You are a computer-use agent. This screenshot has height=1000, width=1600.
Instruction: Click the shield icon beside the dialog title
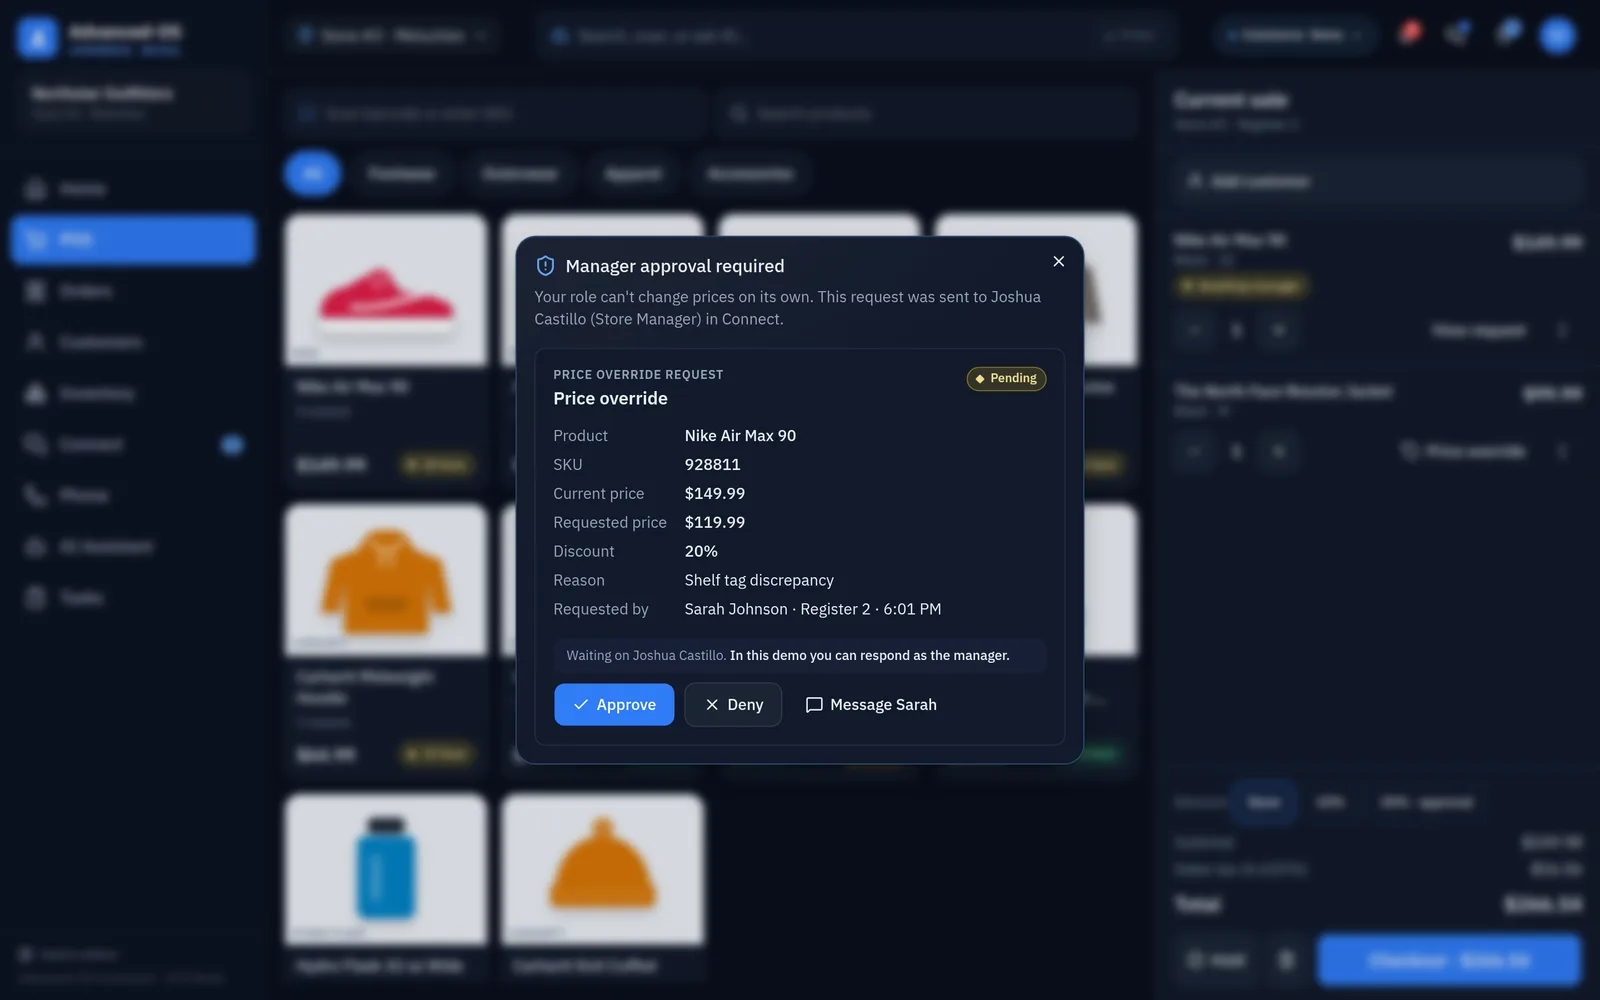545,266
